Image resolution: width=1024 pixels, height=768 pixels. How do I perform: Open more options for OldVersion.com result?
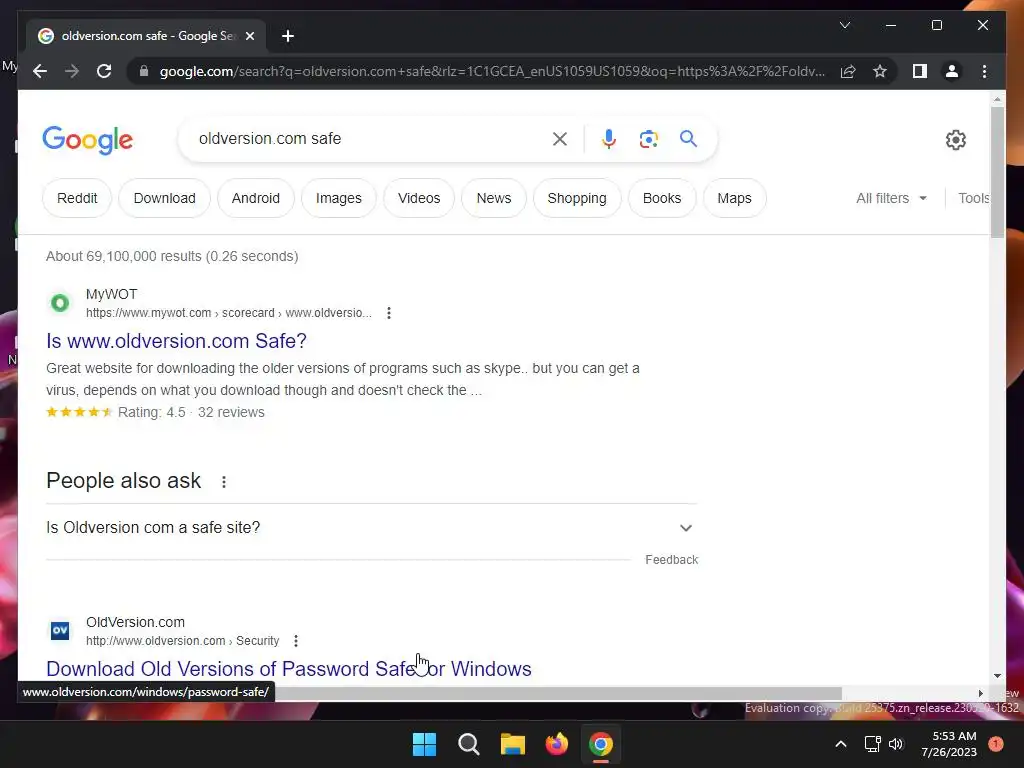click(x=296, y=641)
